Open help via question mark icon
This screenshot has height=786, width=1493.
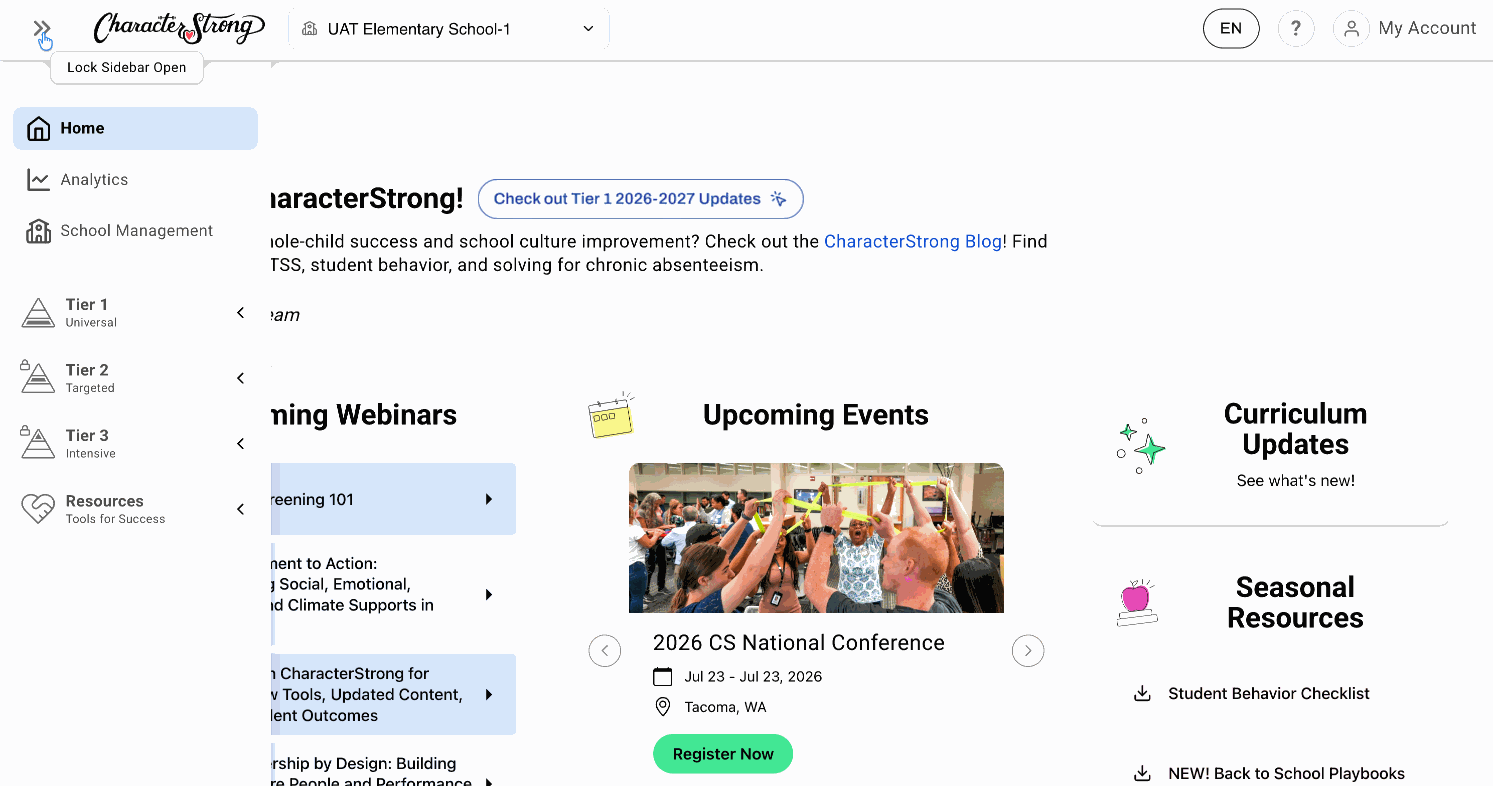pyautogui.click(x=1296, y=29)
